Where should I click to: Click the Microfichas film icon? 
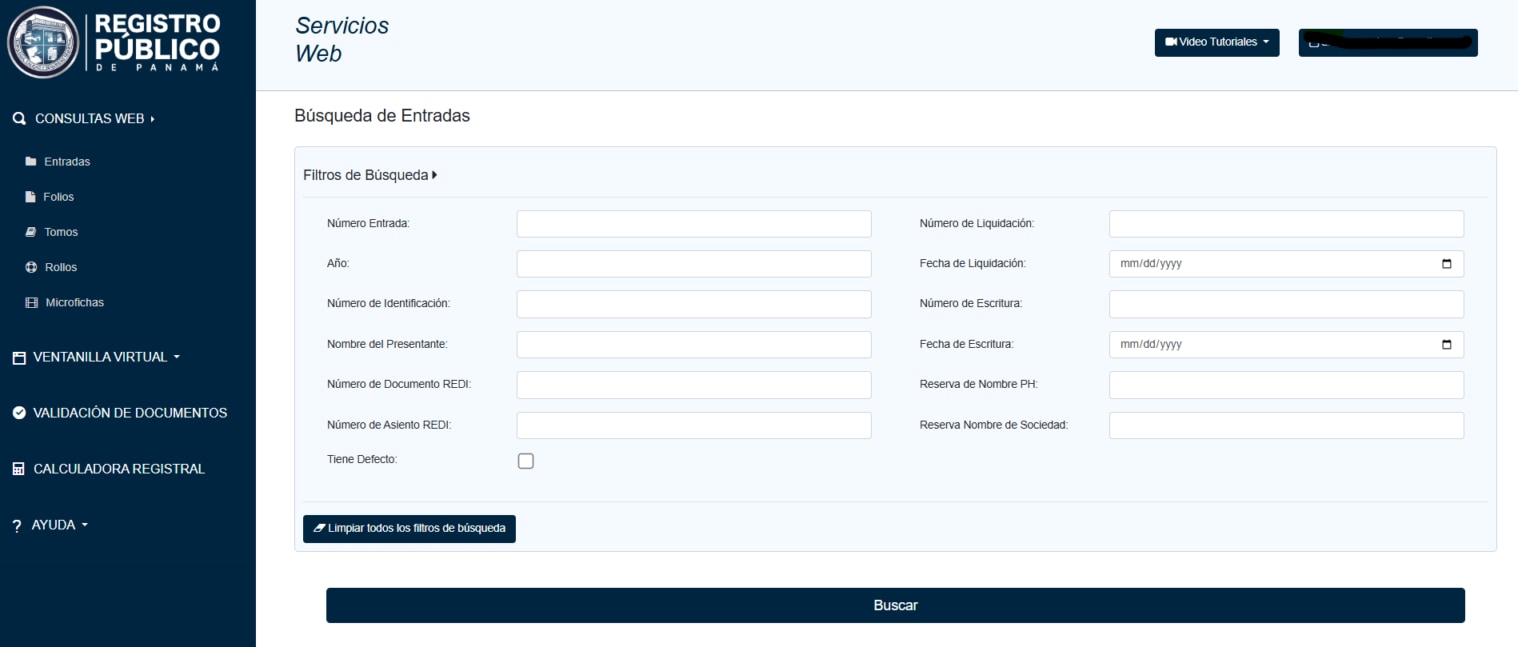point(31,302)
